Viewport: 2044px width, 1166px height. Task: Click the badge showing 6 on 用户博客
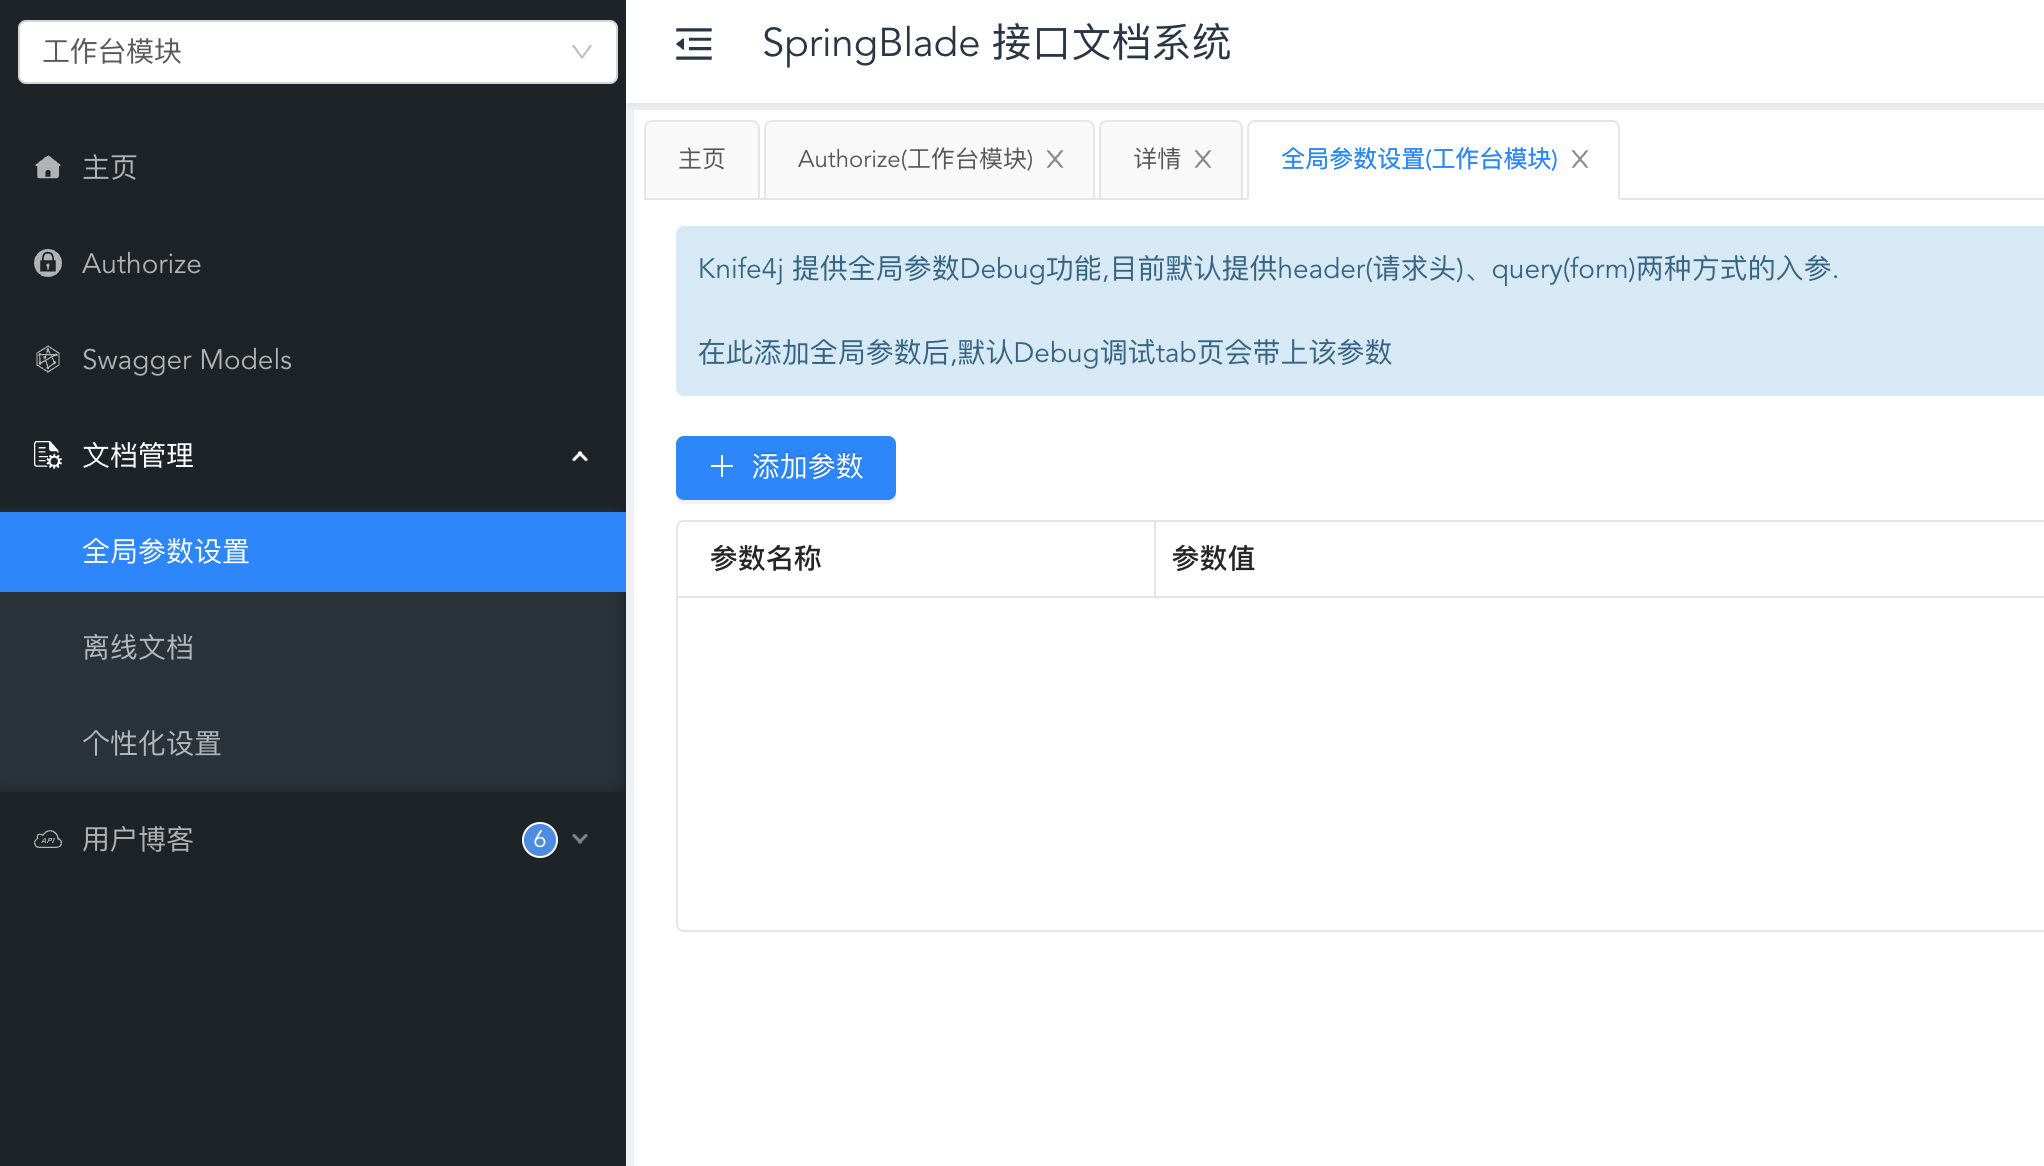pos(539,839)
